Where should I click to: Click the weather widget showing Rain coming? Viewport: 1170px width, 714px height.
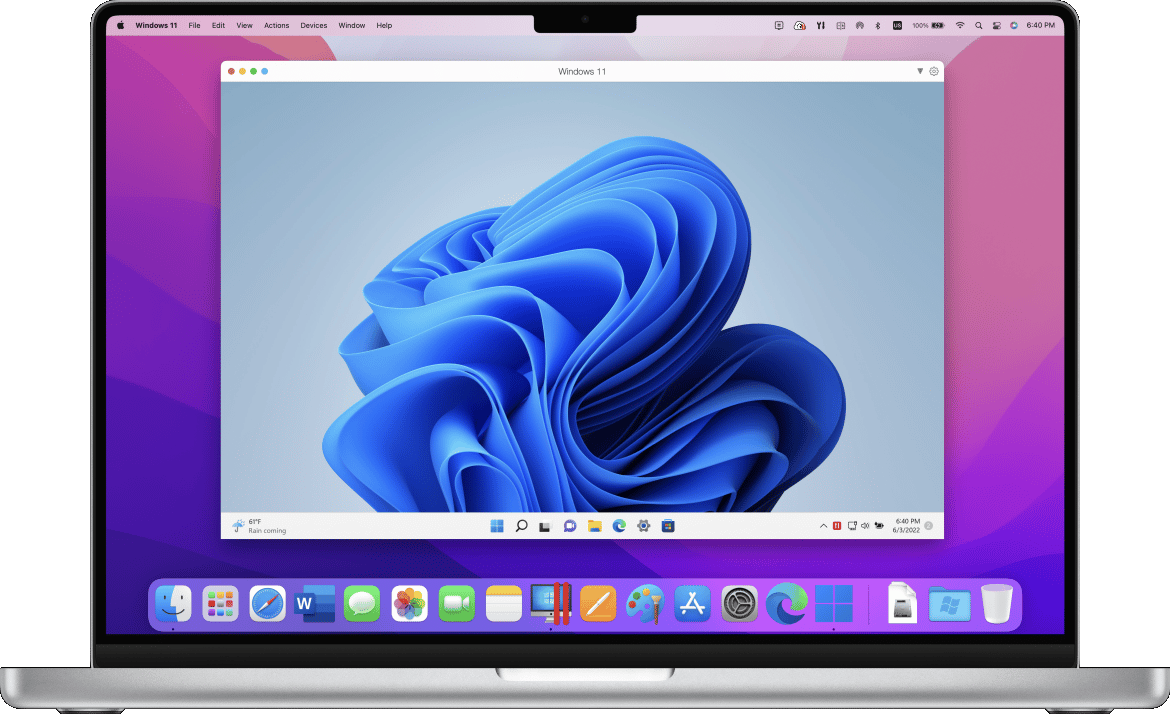coord(258,525)
